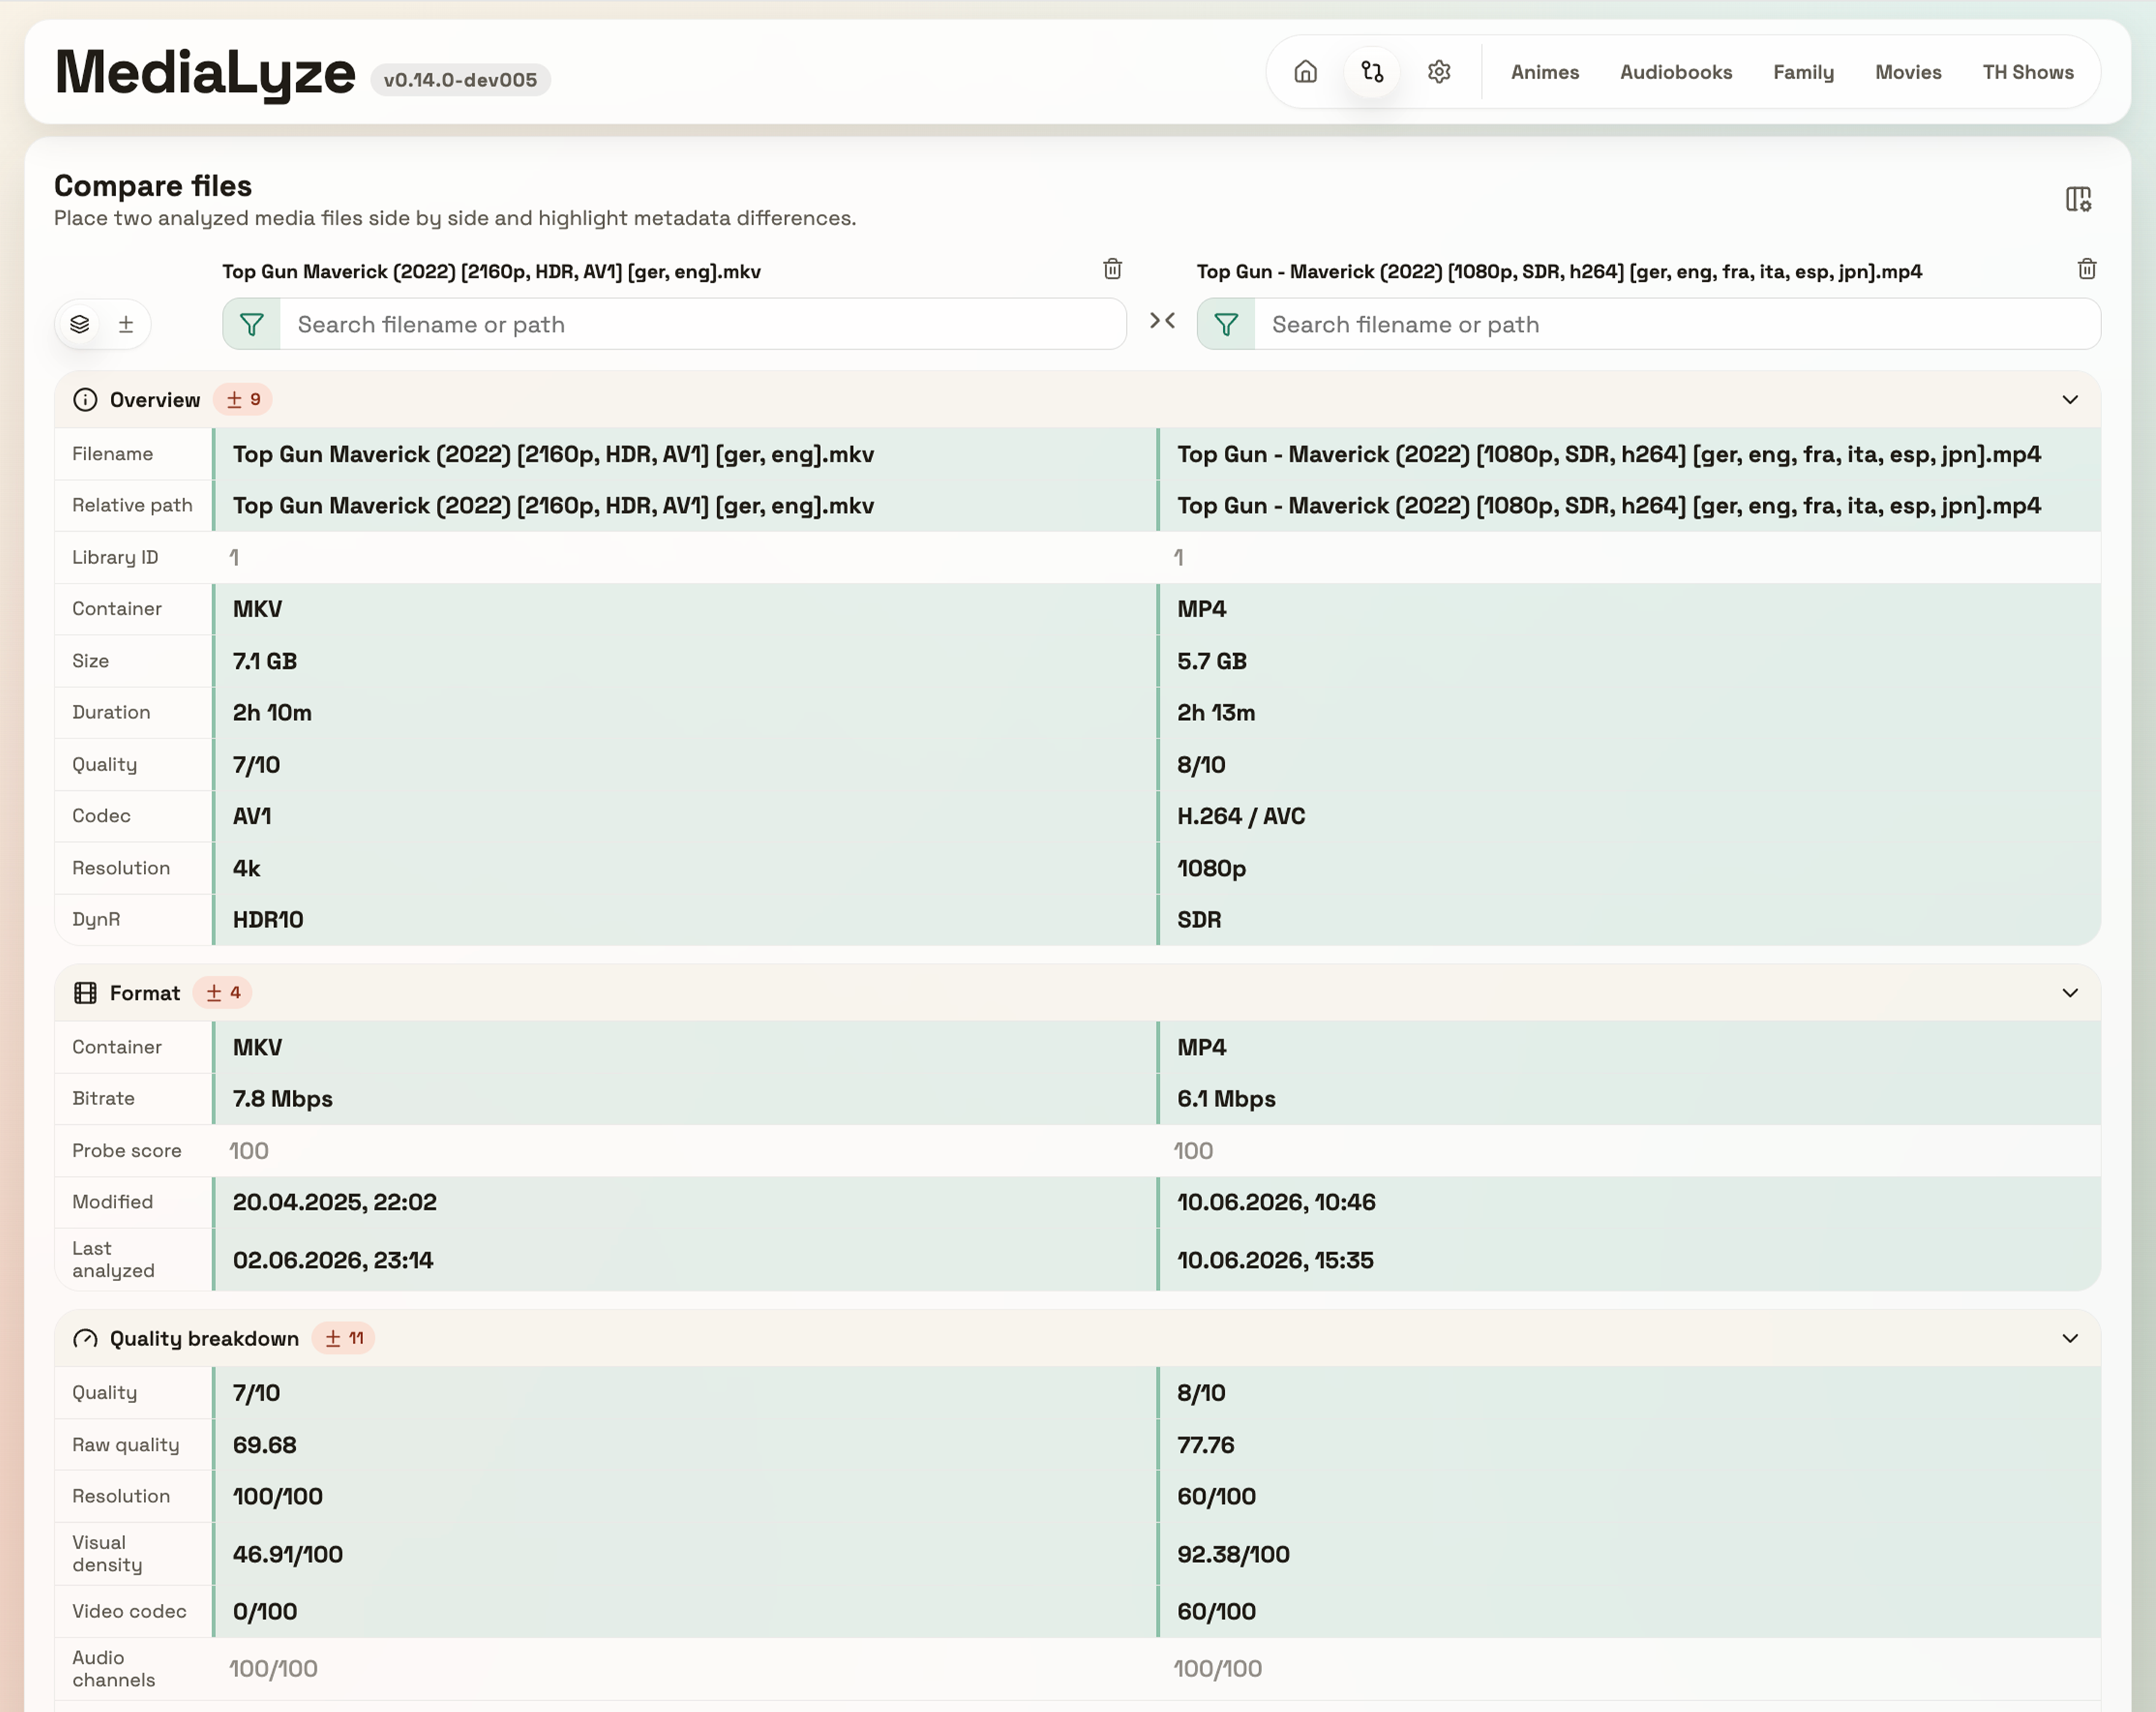Select the right mp4 file title above search

pyautogui.click(x=1559, y=272)
